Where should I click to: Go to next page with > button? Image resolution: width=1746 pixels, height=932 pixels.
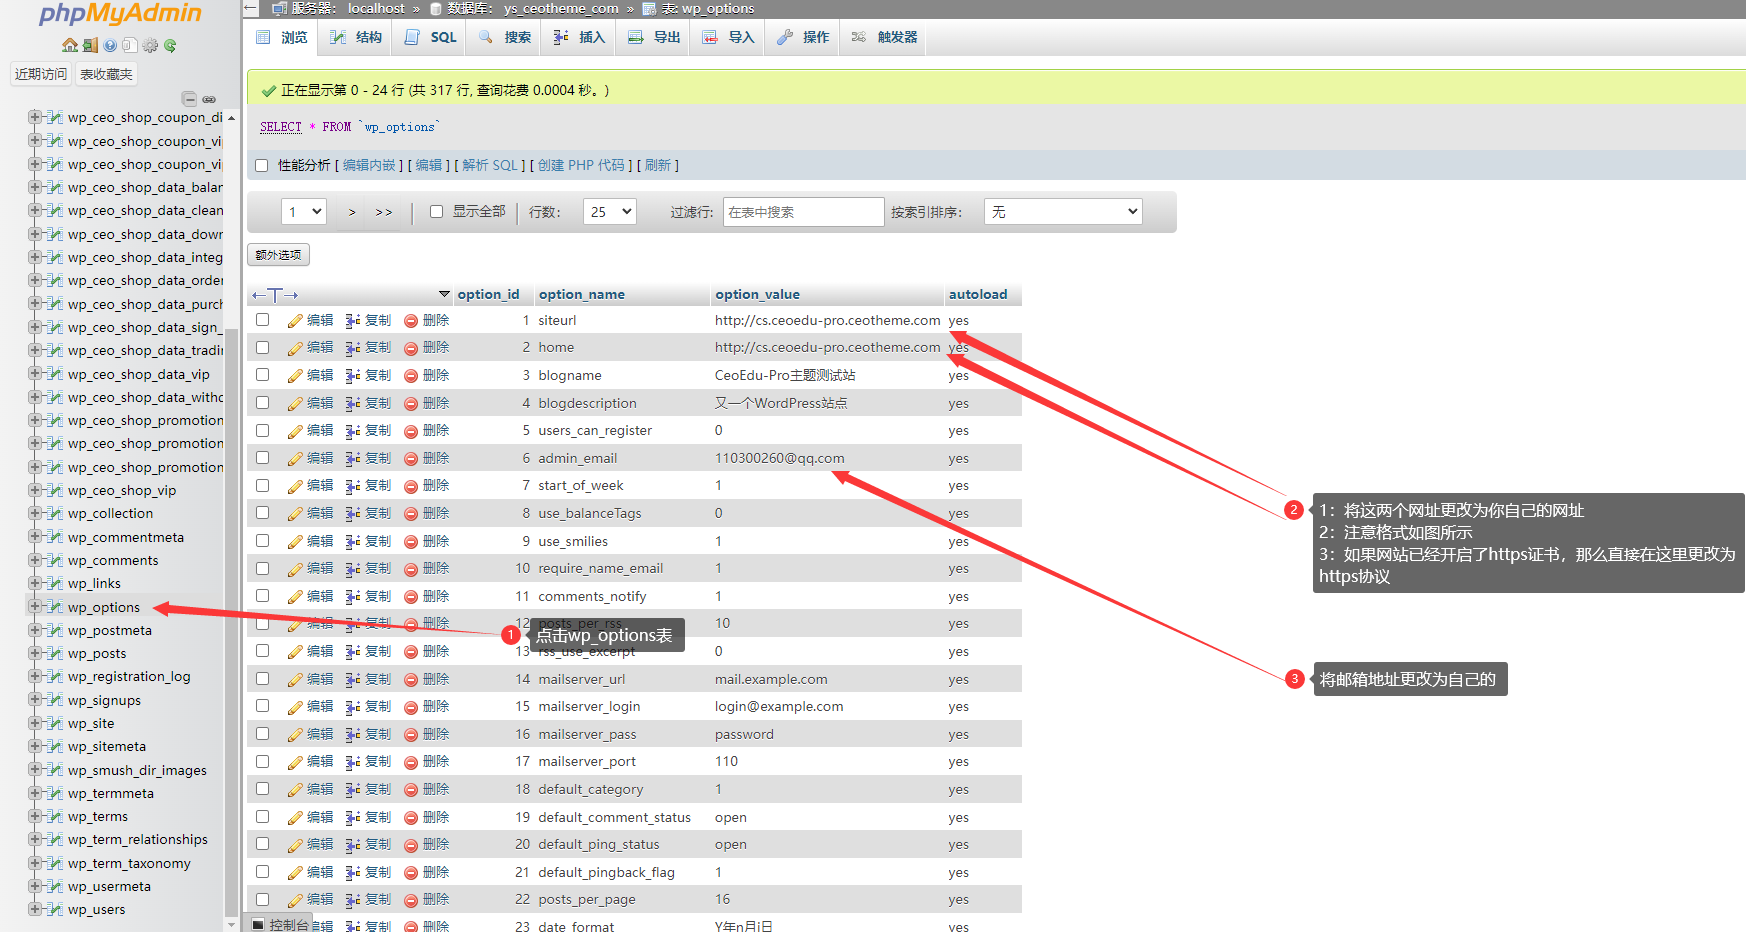tap(352, 212)
